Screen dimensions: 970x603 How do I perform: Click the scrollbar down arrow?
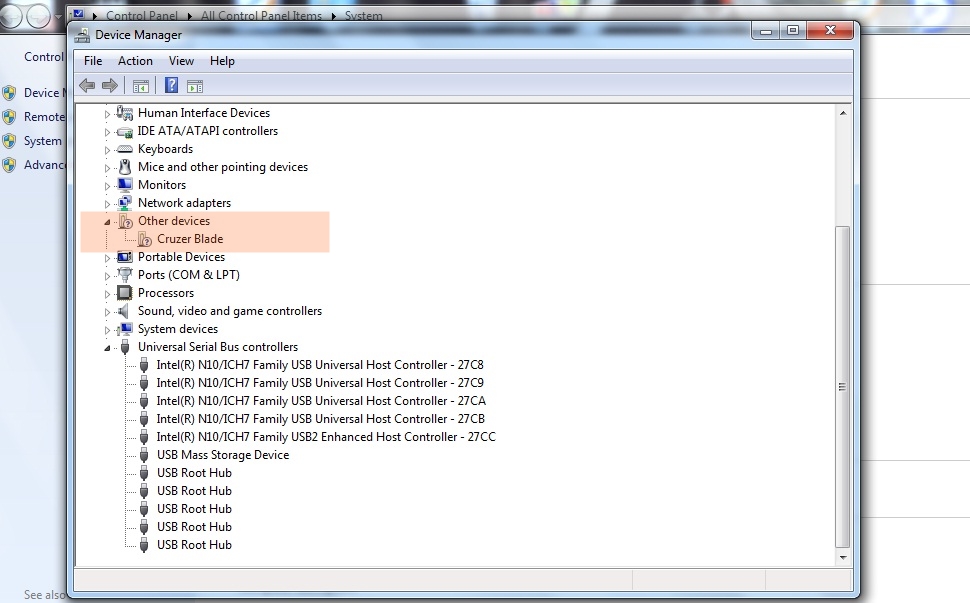tap(843, 557)
